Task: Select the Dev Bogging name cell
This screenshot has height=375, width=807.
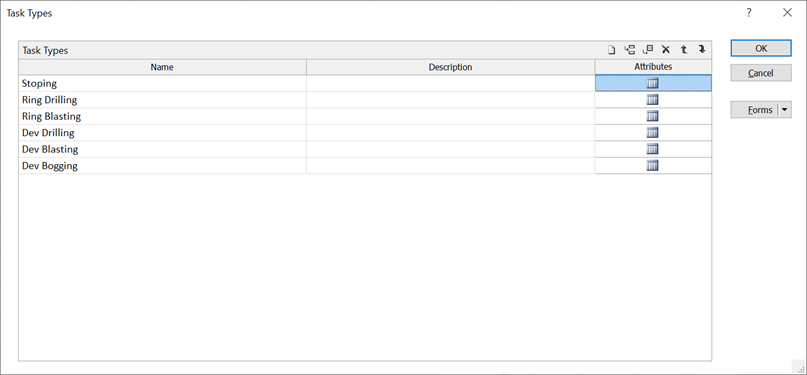Action: pyautogui.click(x=162, y=166)
